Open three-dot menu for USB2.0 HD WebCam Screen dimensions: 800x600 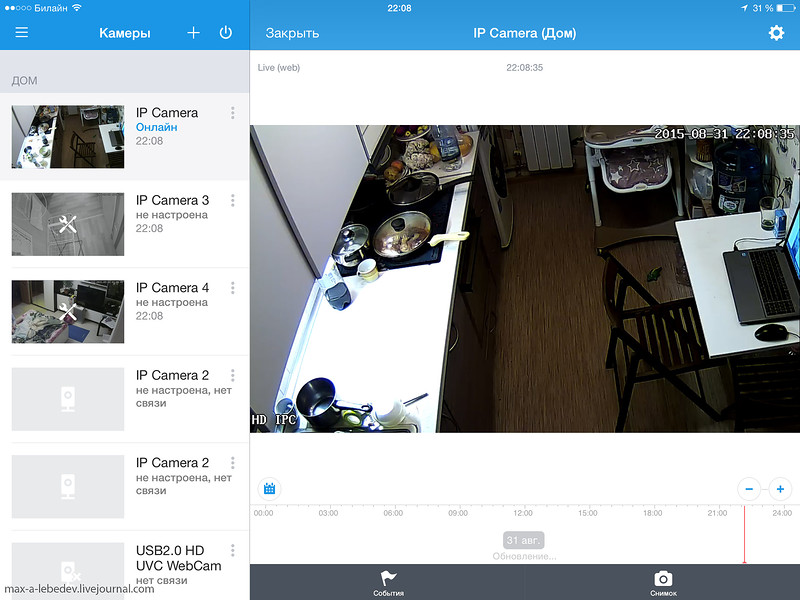coord(233,550)
